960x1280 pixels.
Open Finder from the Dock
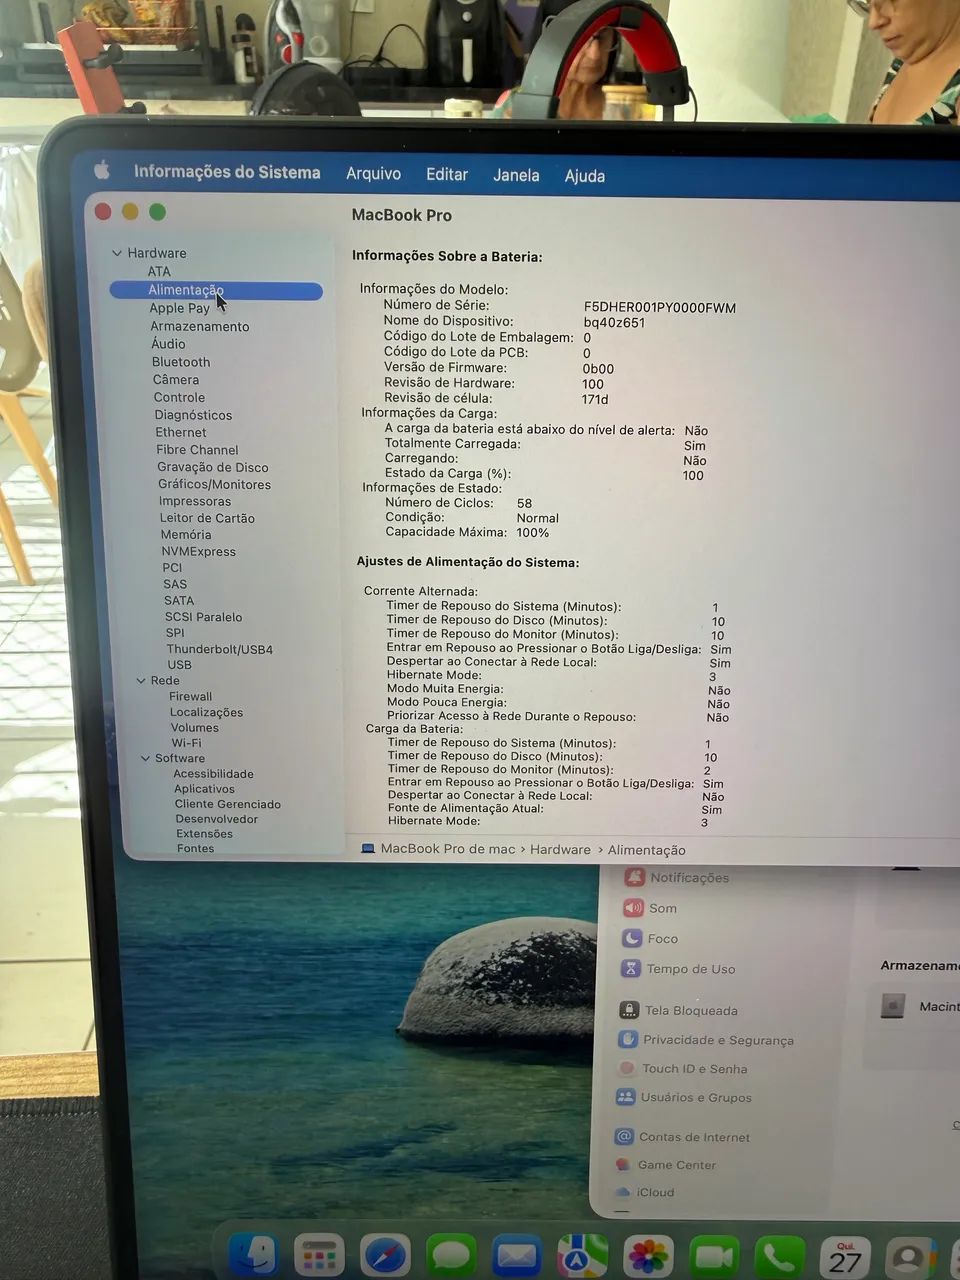(254, 1255)
